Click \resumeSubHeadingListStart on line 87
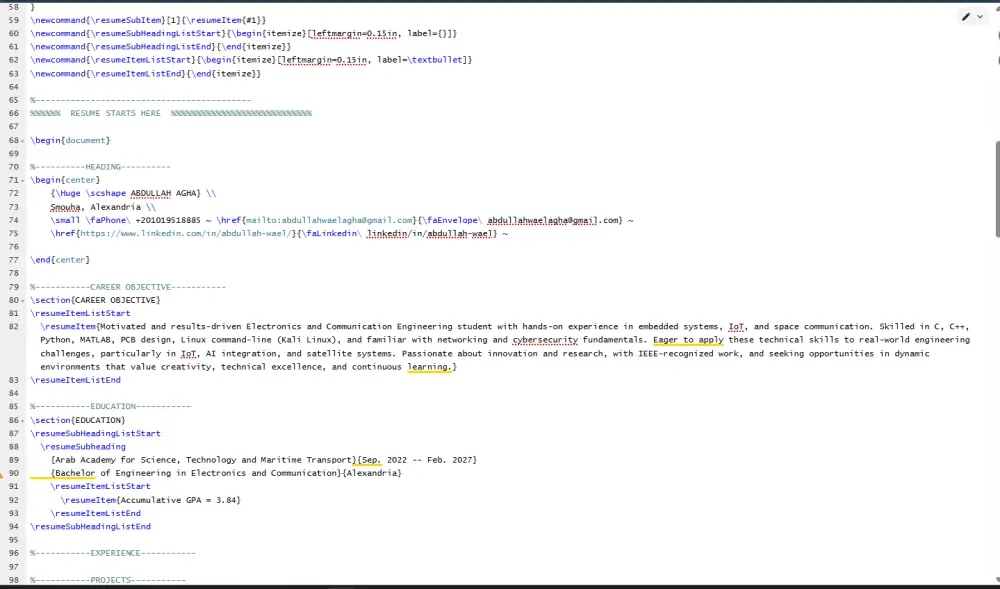This screenshot has height=589, width=1000. point(95,433)
